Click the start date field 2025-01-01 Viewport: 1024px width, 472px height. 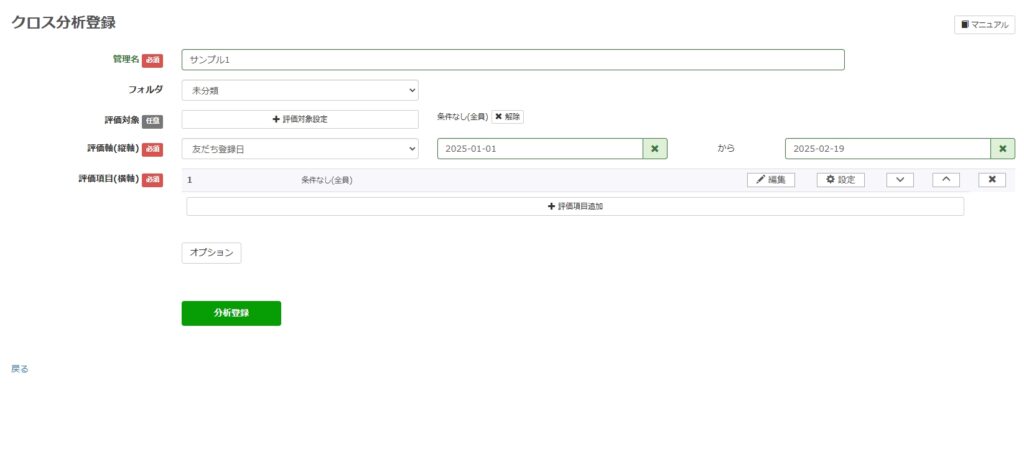pos(539,149)
